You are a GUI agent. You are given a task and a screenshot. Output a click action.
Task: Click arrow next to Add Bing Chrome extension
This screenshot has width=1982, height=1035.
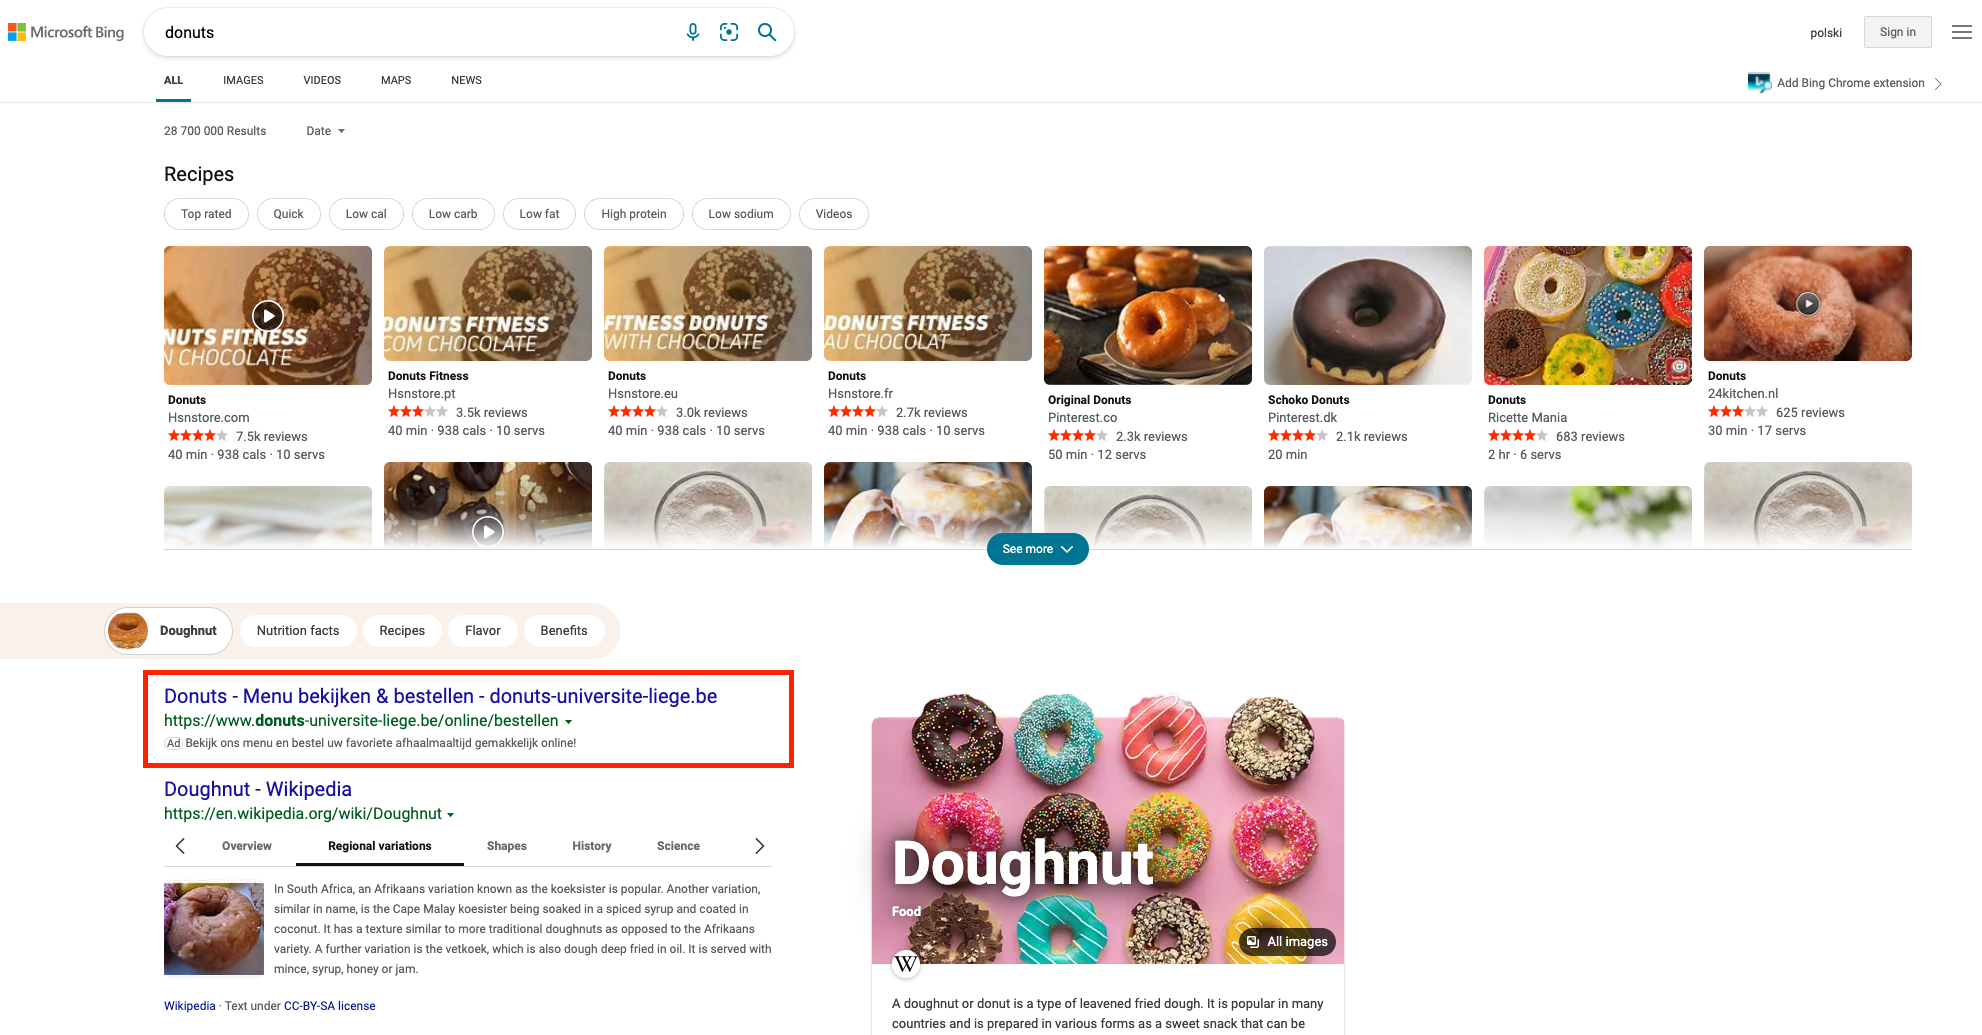(x=1938, y=84)
